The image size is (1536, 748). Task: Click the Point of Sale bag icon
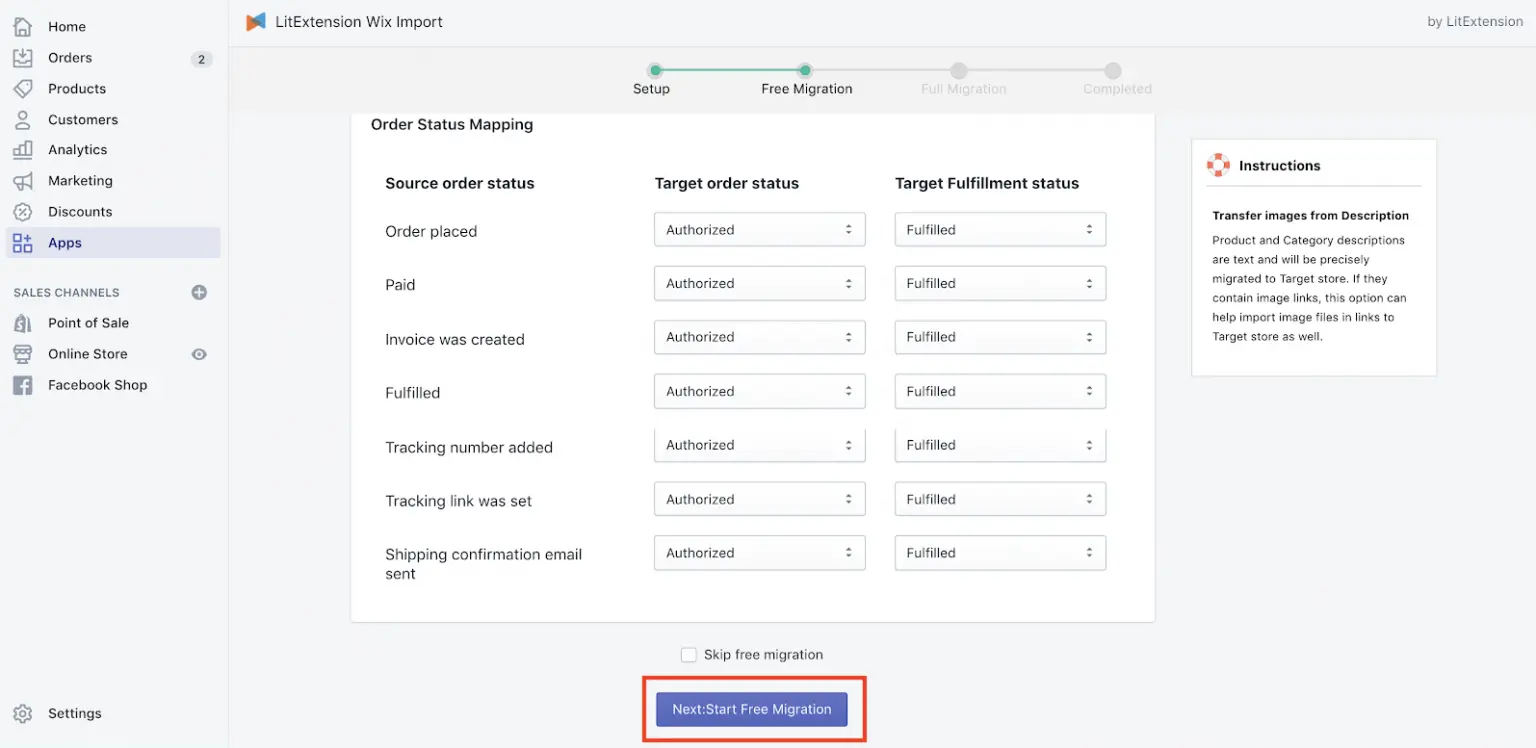22,323
